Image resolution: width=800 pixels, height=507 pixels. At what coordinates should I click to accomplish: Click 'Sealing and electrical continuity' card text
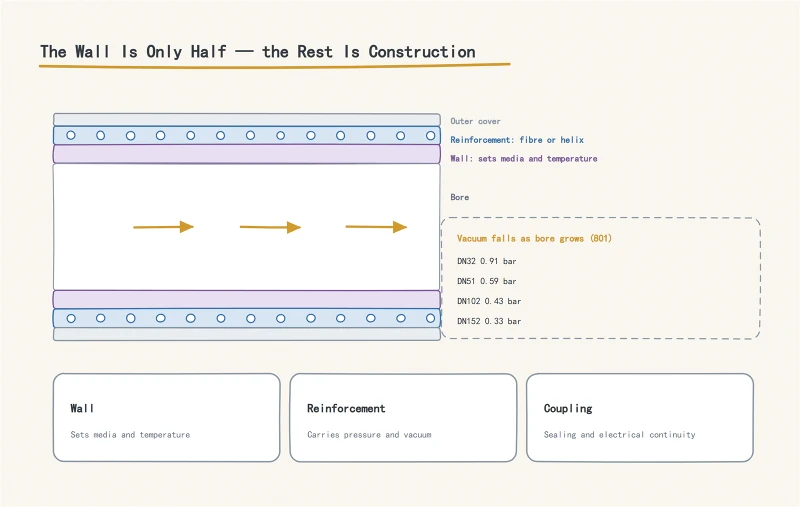pyautogui.click(x=619, y=435)
